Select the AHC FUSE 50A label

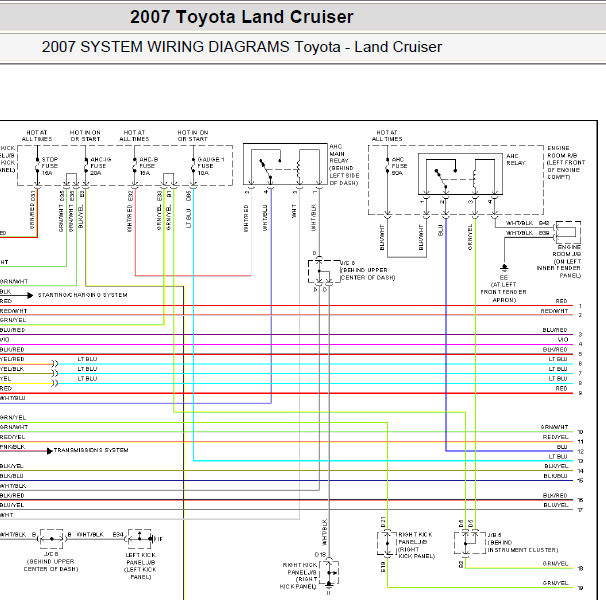(x=399, y=166)
